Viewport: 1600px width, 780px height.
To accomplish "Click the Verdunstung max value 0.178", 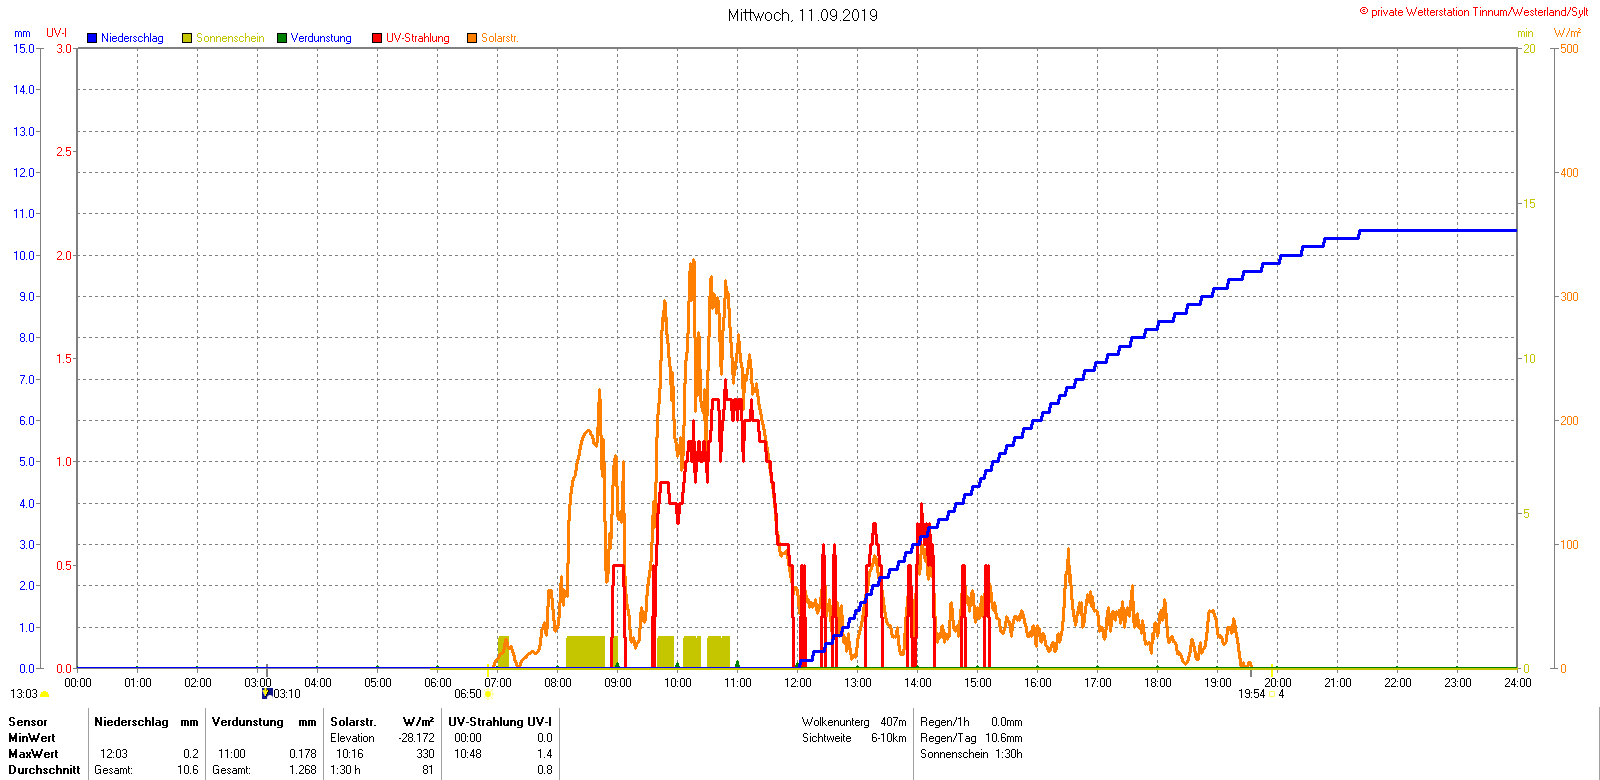I will [303, 754].
